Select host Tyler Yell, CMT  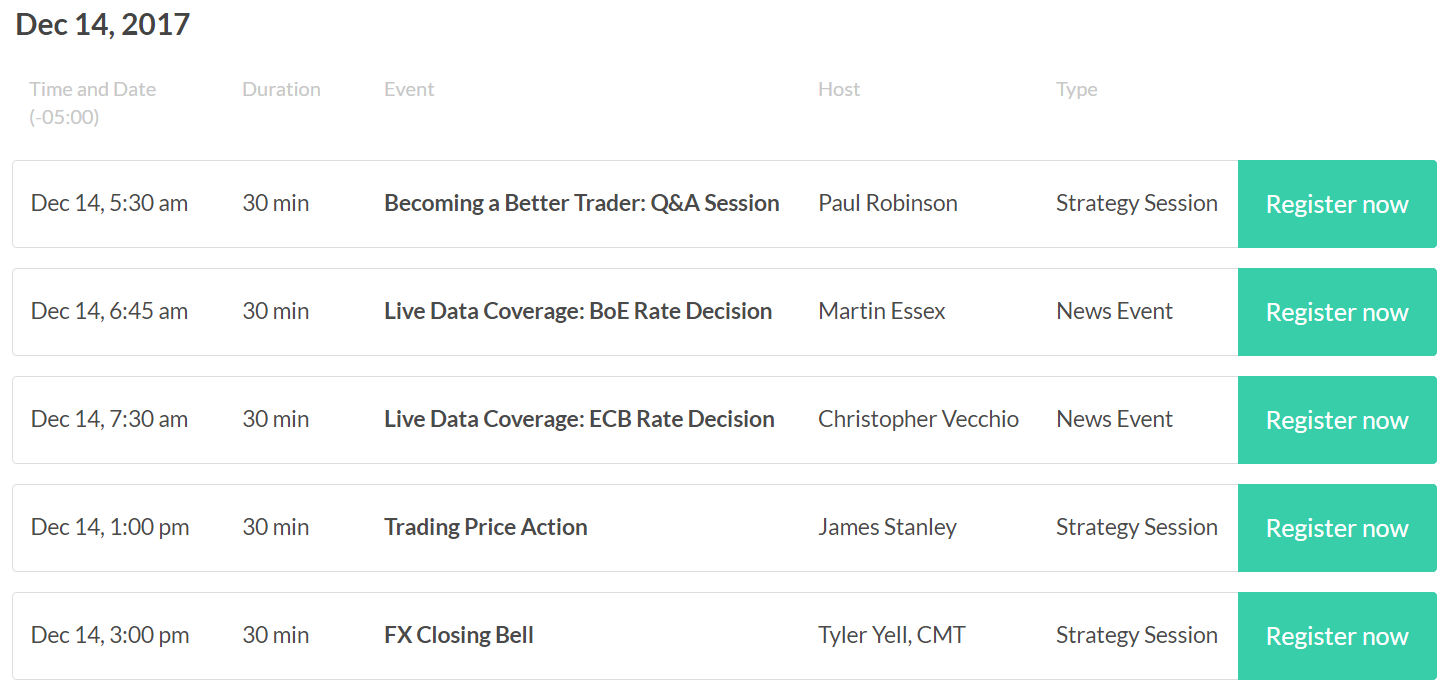(x=892, y=635)
